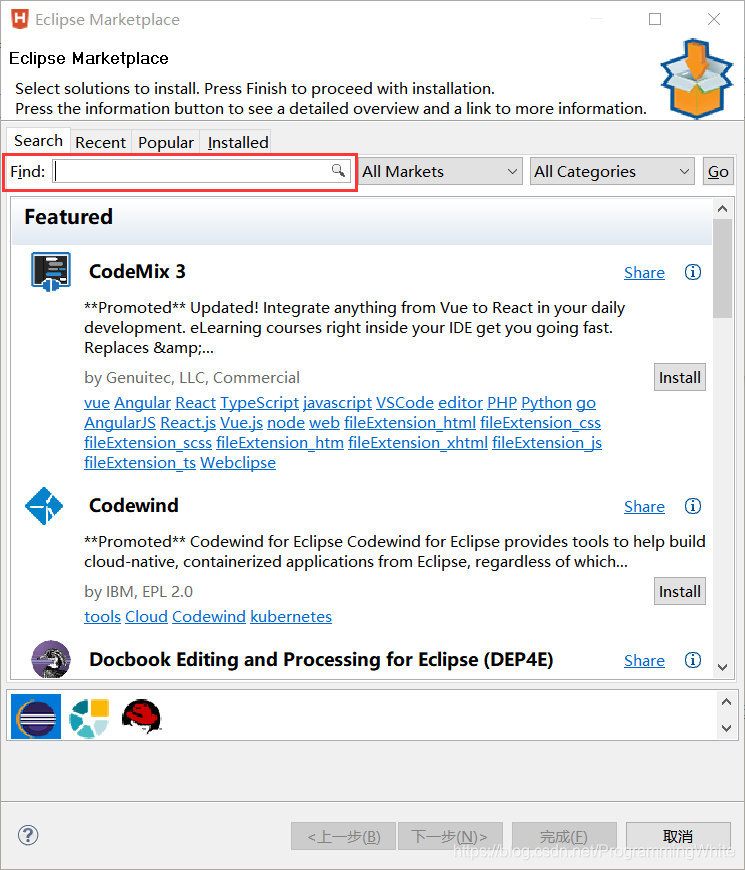Click the Go button
745x870 pixels.
718,171
